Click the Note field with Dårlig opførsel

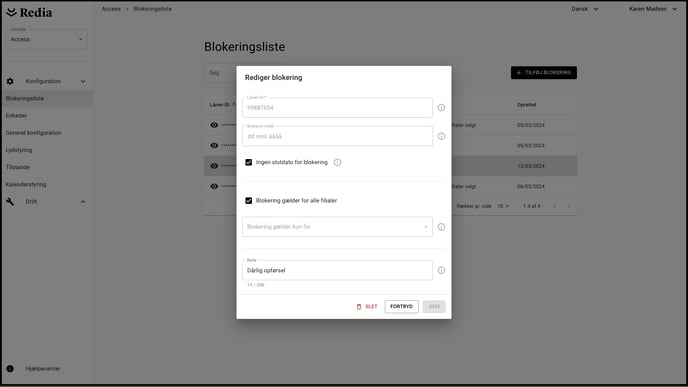click(337, 270)
